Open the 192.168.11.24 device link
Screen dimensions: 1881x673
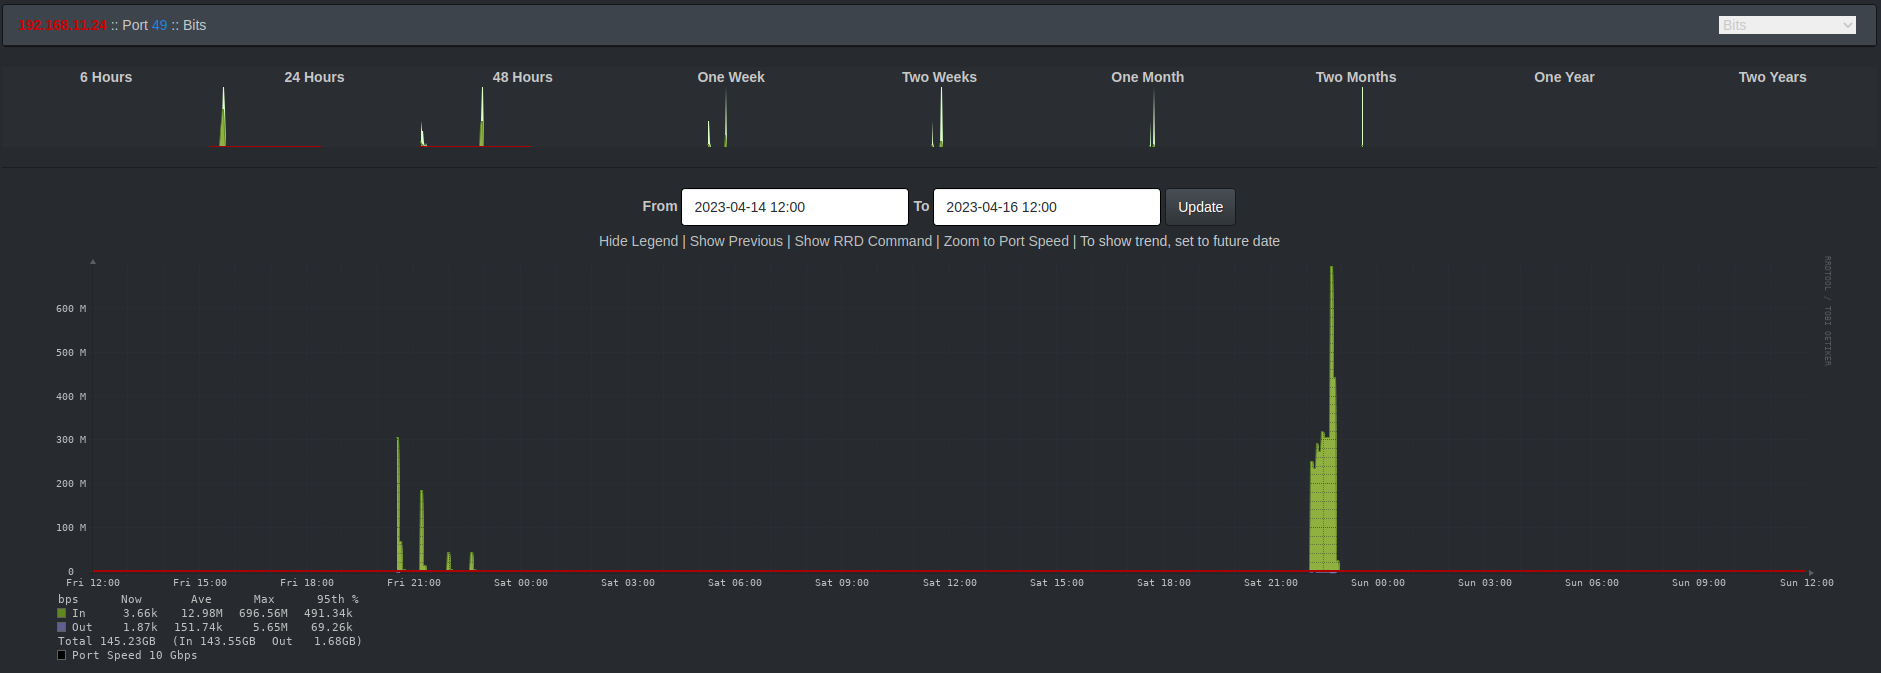point(63,25)
